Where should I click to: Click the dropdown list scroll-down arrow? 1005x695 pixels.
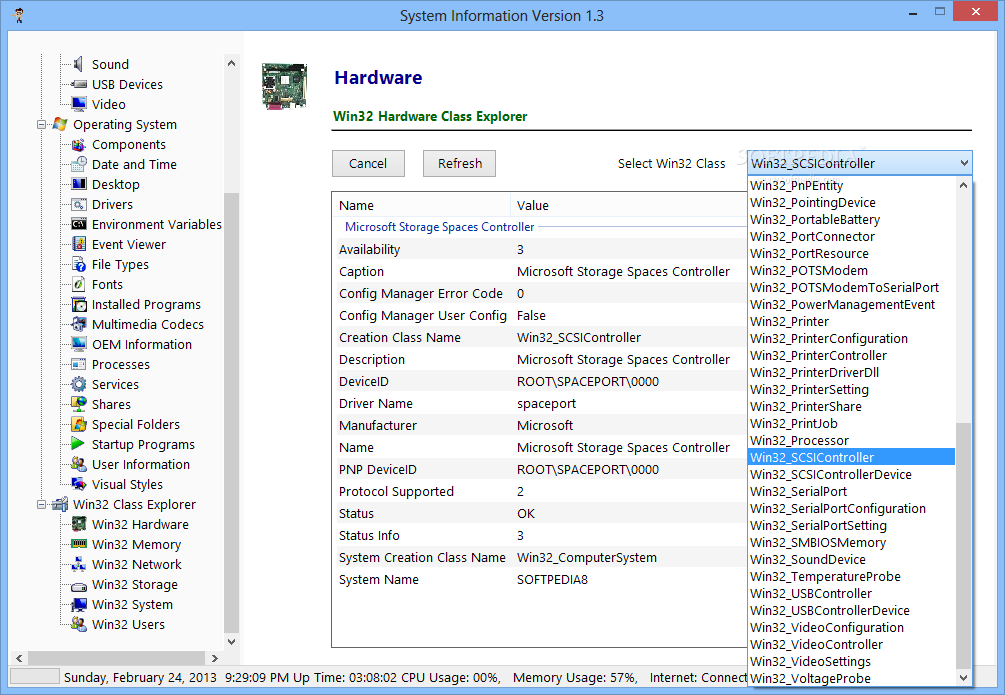click(x=963, y=678)
